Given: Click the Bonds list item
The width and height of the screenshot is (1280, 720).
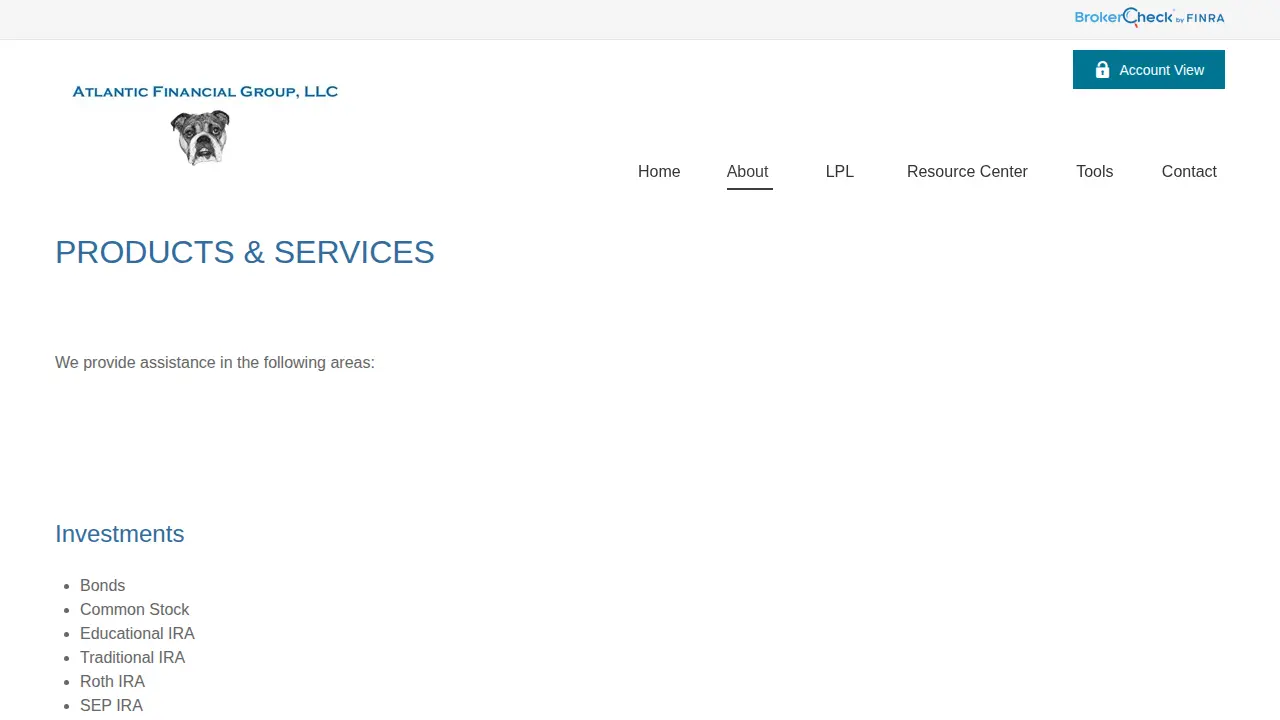Looking at the screenshot, I should [103, 585].
